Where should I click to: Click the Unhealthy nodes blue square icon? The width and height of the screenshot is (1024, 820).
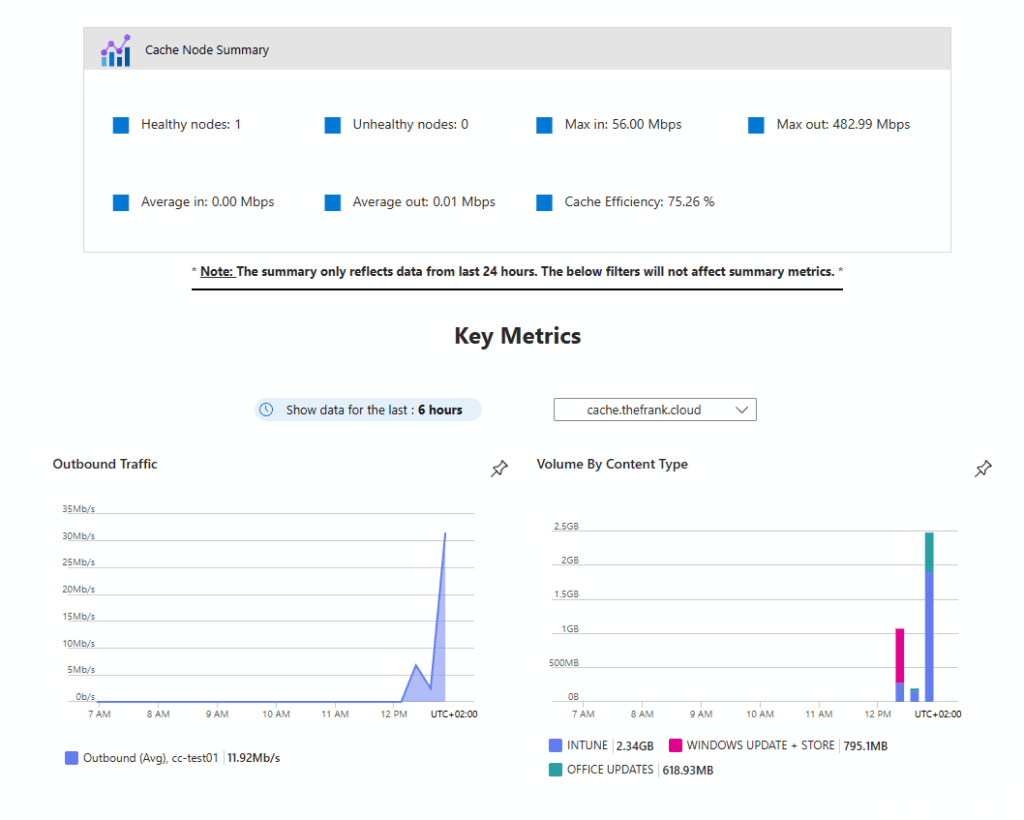(x=333, y=125)
